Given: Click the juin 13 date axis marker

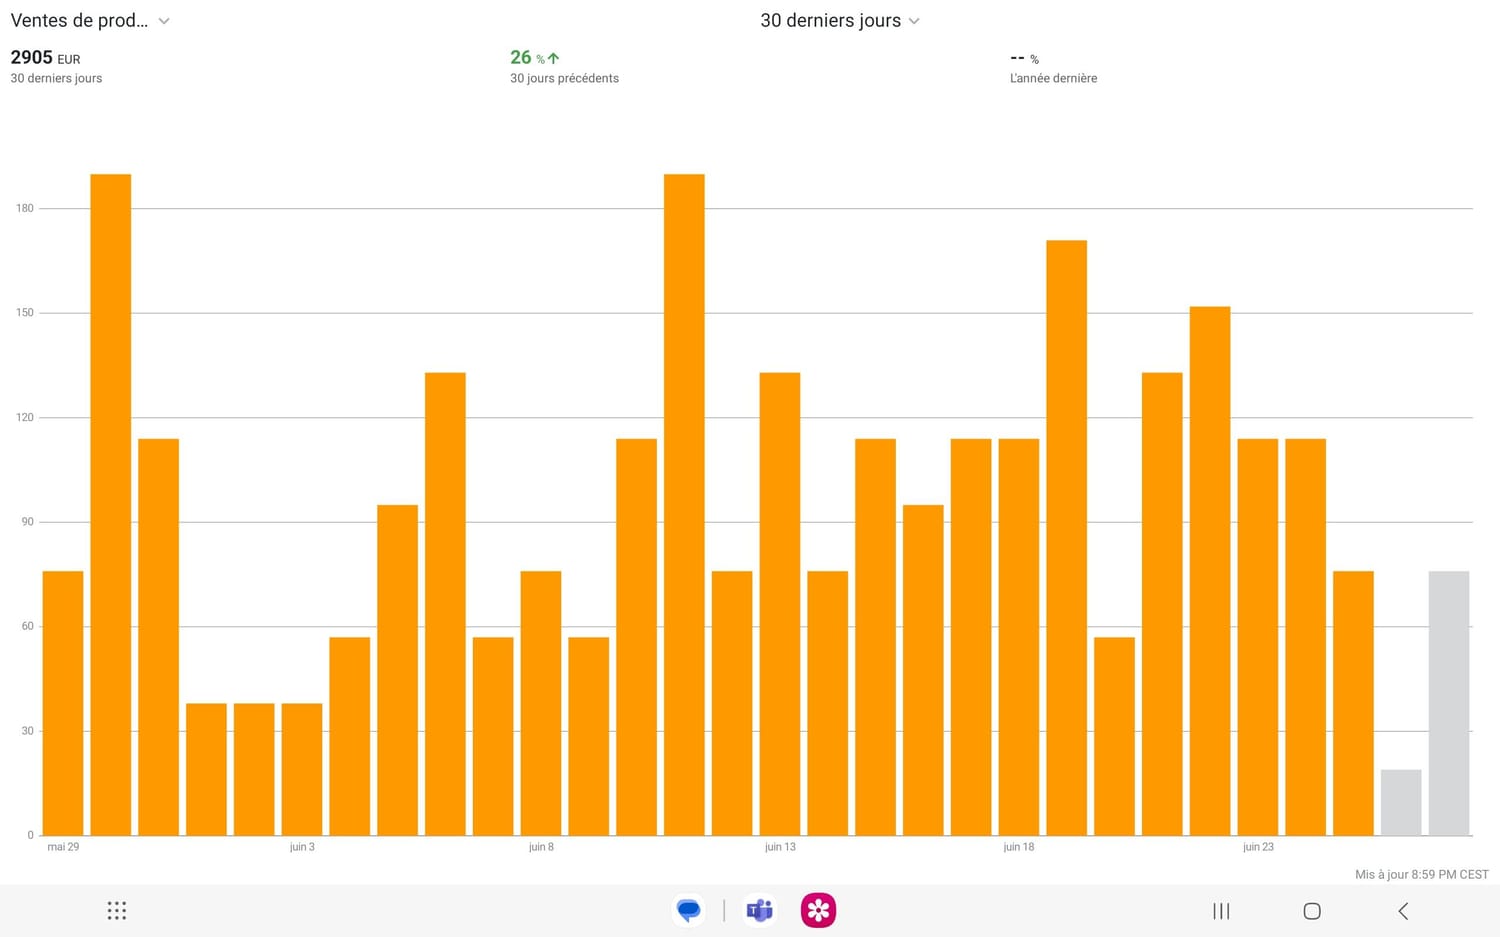Looking at the screenshot, I should (x=780, y=847).
